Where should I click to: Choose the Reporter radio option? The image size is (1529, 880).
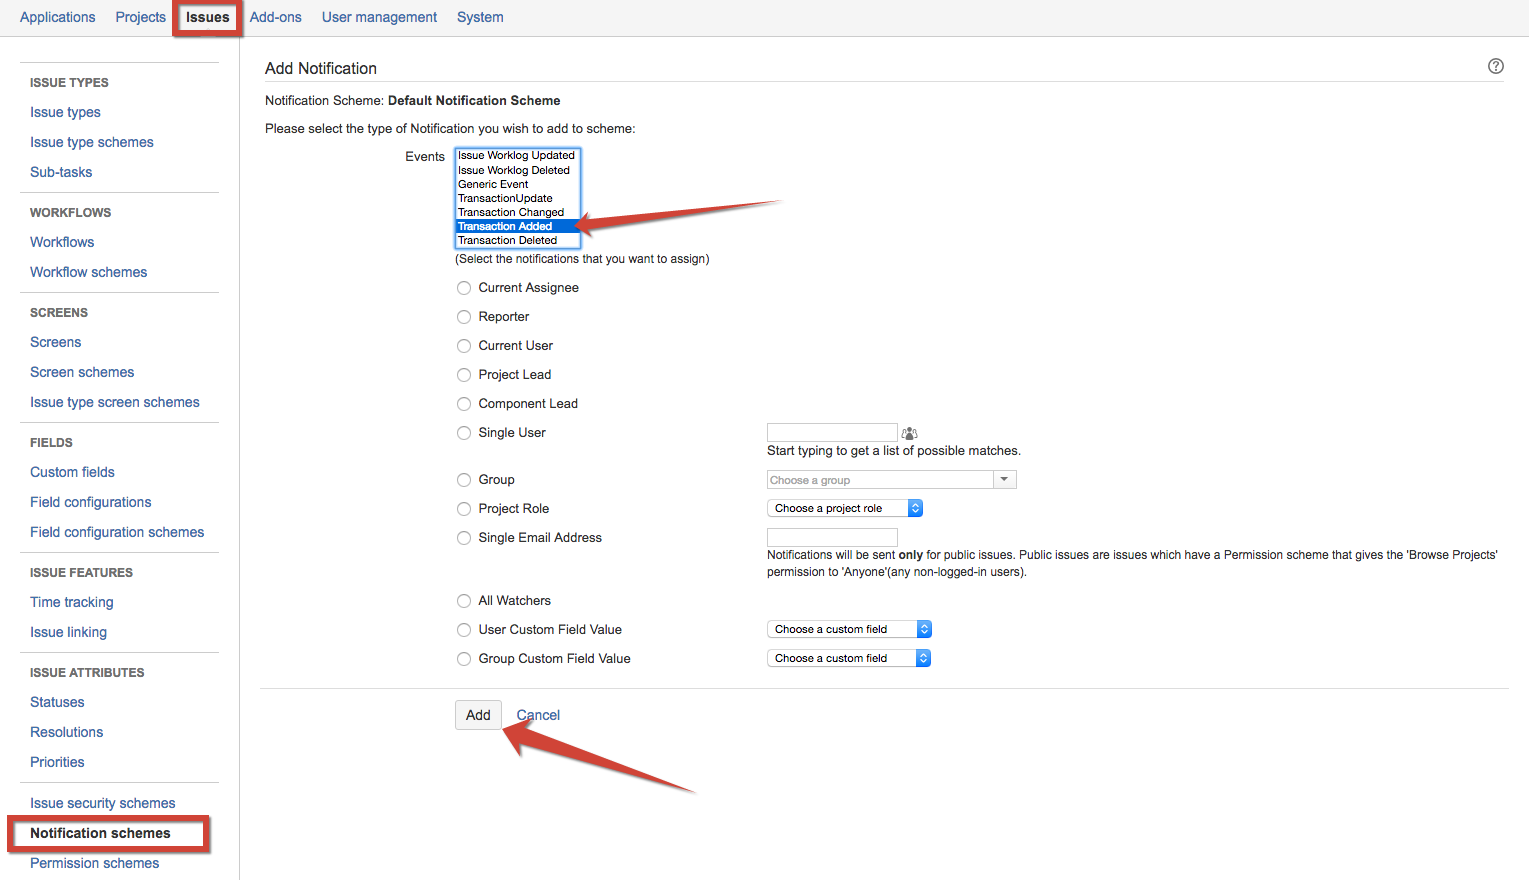[x=464, y=317]
